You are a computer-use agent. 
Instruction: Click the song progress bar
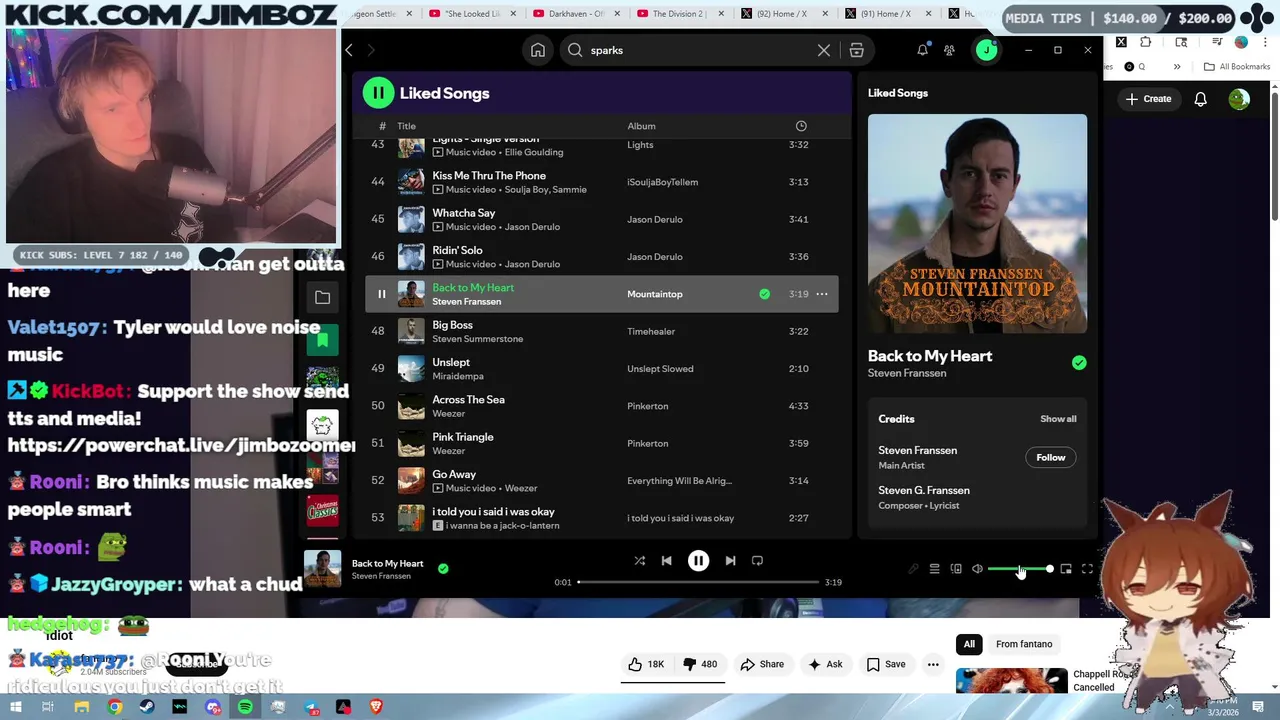point(698,582)
